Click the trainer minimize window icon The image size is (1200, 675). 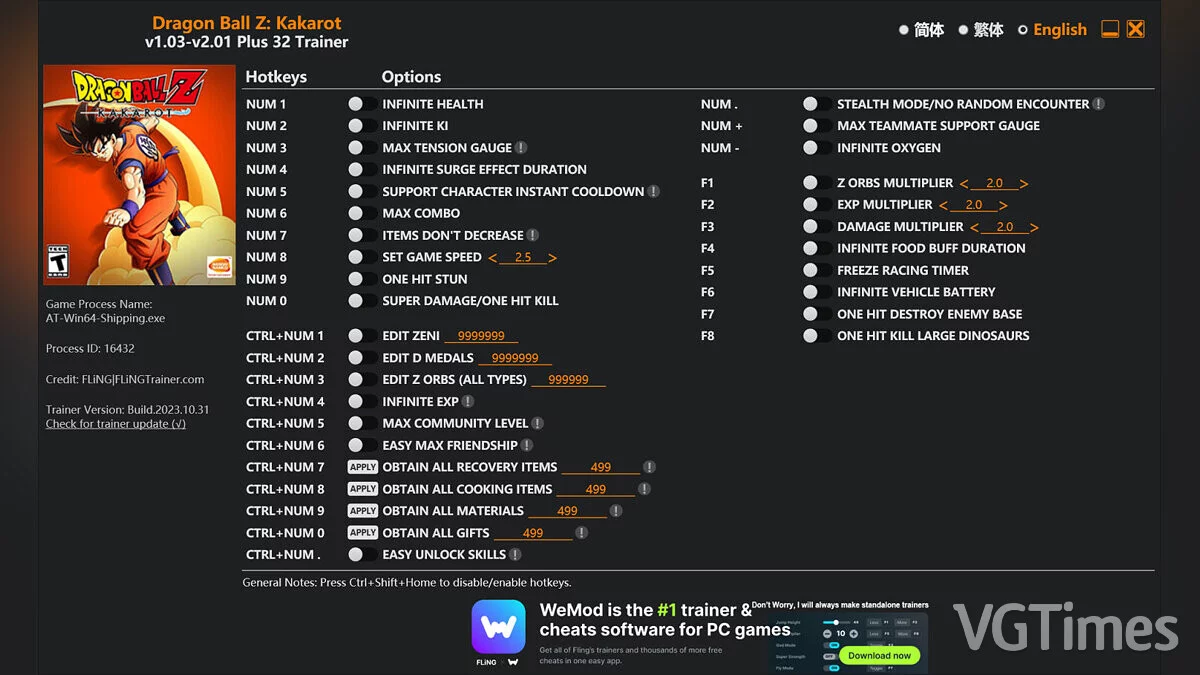click(1110, 29)
